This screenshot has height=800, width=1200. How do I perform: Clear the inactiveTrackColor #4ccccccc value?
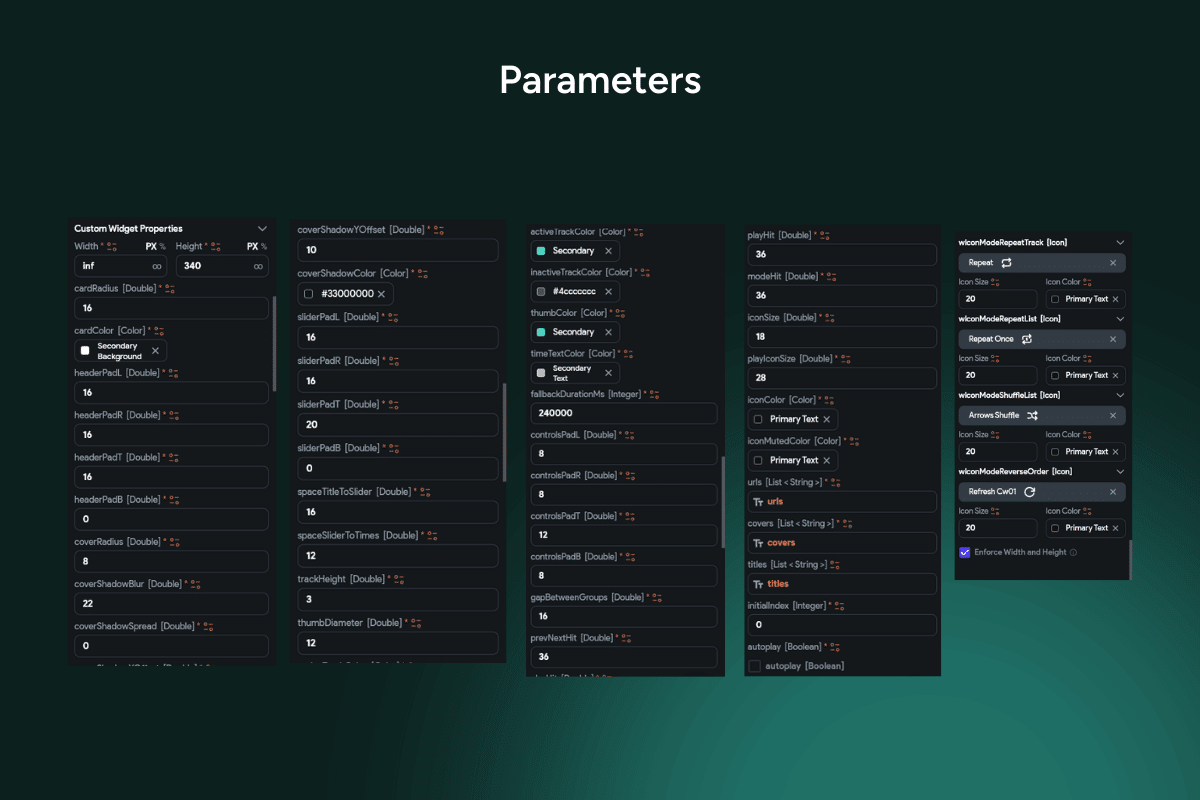(x=608, y=291)
